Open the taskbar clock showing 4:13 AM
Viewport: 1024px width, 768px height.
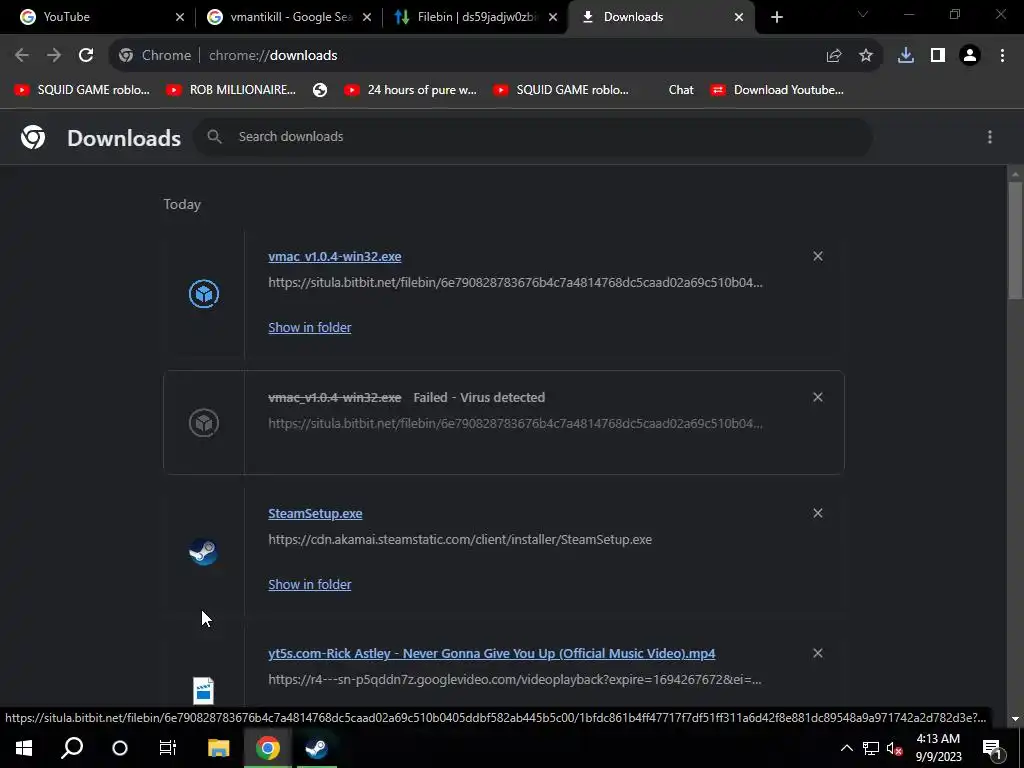(x=938, y=748)
